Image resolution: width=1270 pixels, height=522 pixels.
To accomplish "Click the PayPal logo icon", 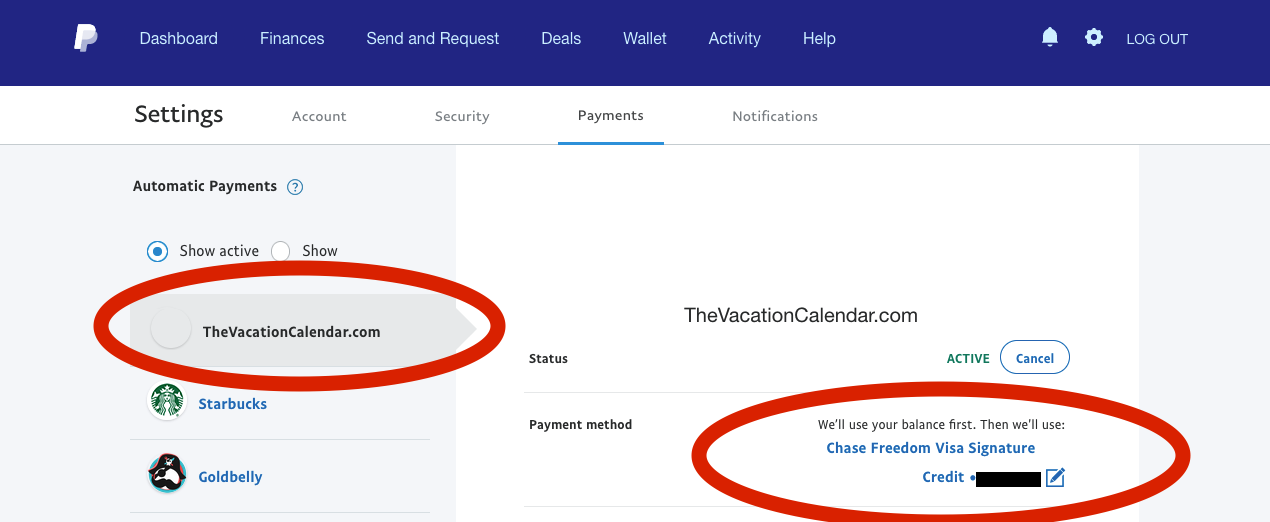I will click(x=85, y=39).
